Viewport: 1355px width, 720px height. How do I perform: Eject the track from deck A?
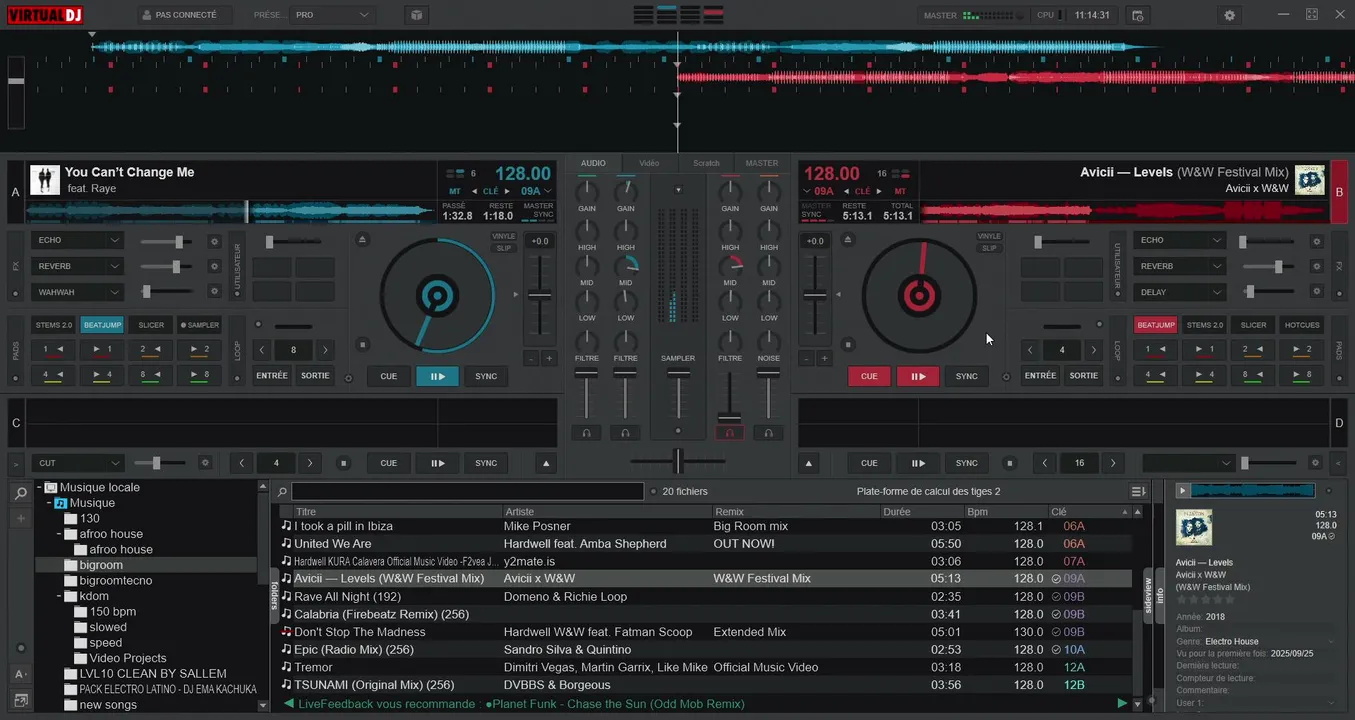[x=362, y=240]
